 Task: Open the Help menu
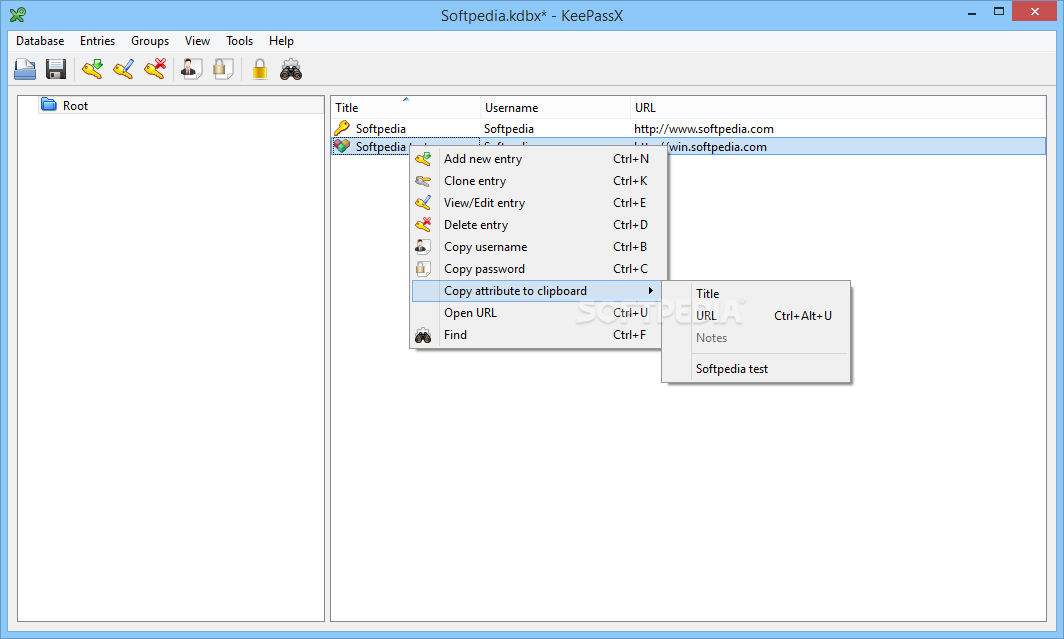coord(281,41)
